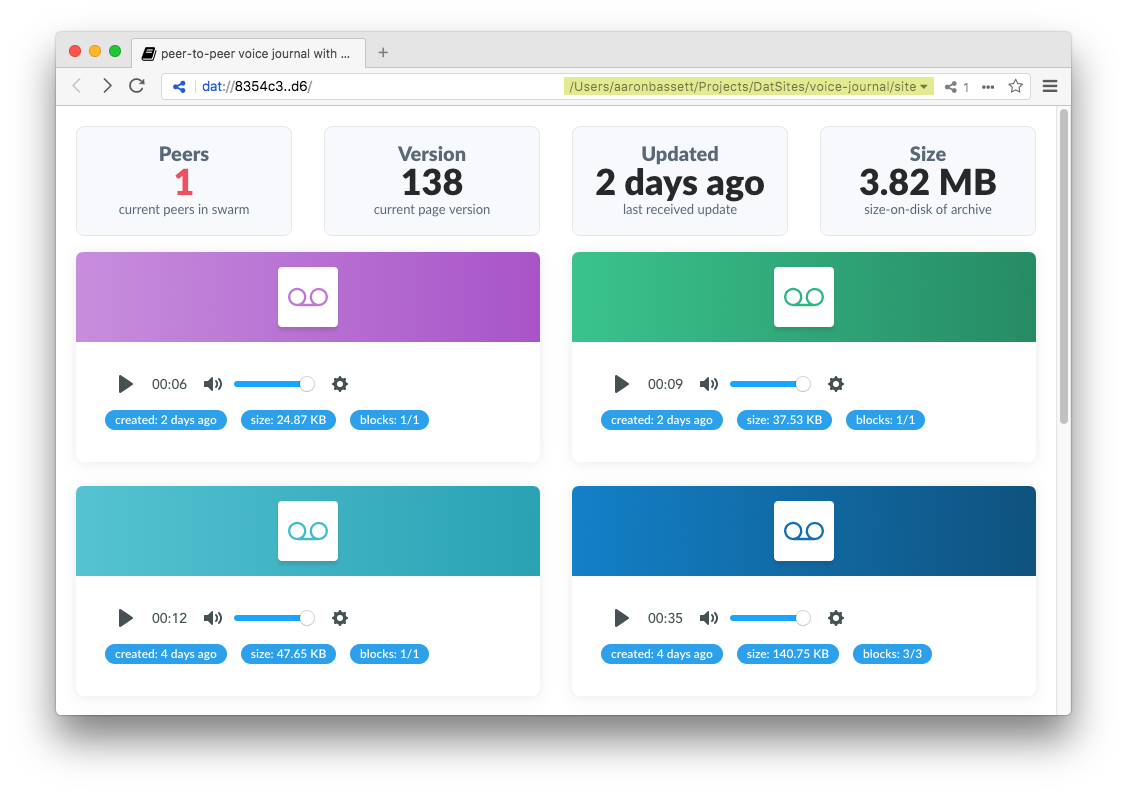Click 'created: 2 days ago' on green card
Screen dimensions: 1127x795
point(662,420)
